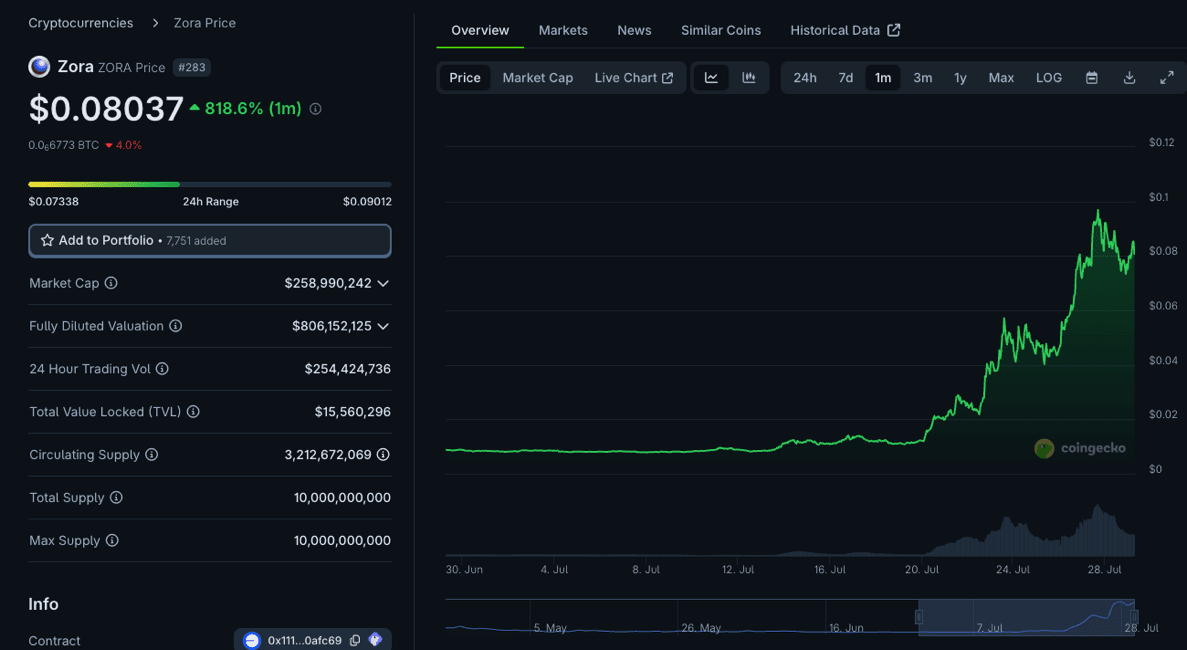Open Cryptocurrencies breadcrumb link
The image size is (1187, 650).
80,23
